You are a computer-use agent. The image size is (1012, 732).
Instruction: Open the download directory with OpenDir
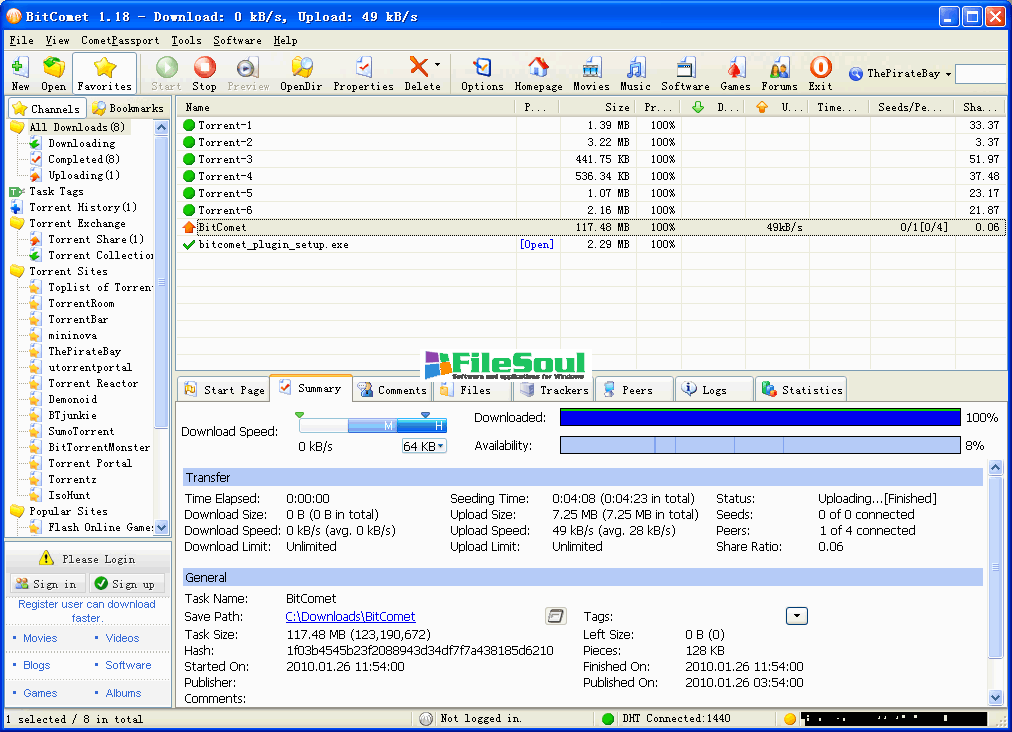point(300,74)
